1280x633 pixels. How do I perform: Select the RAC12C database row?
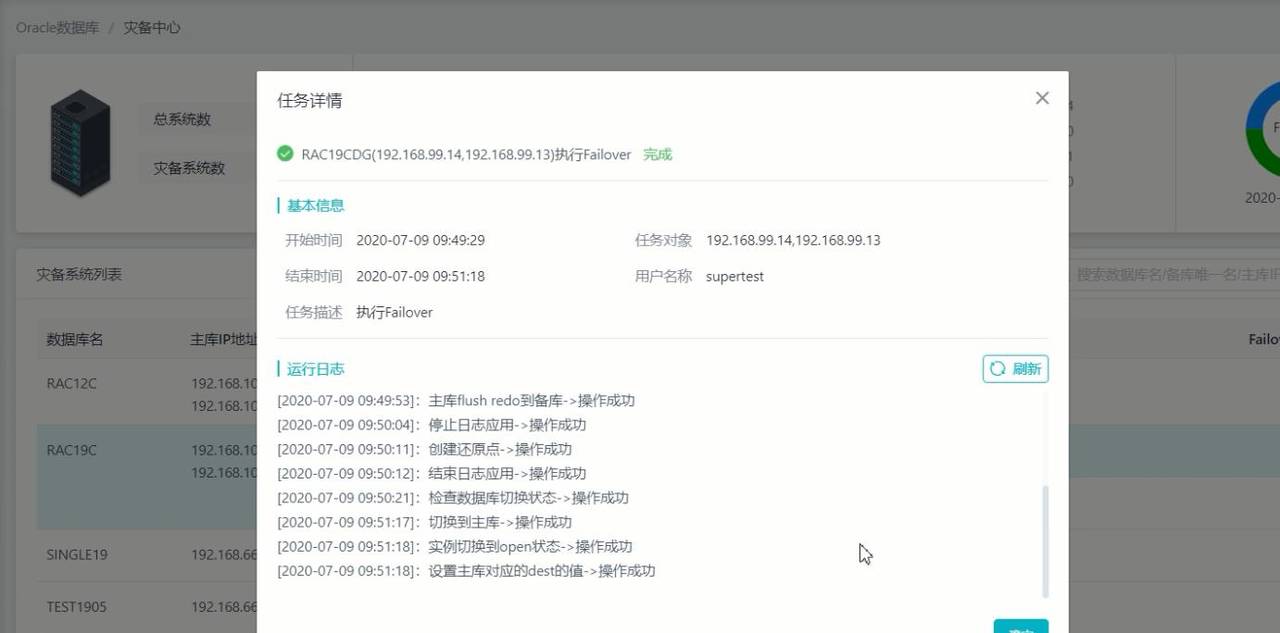[x=71, y=383]
